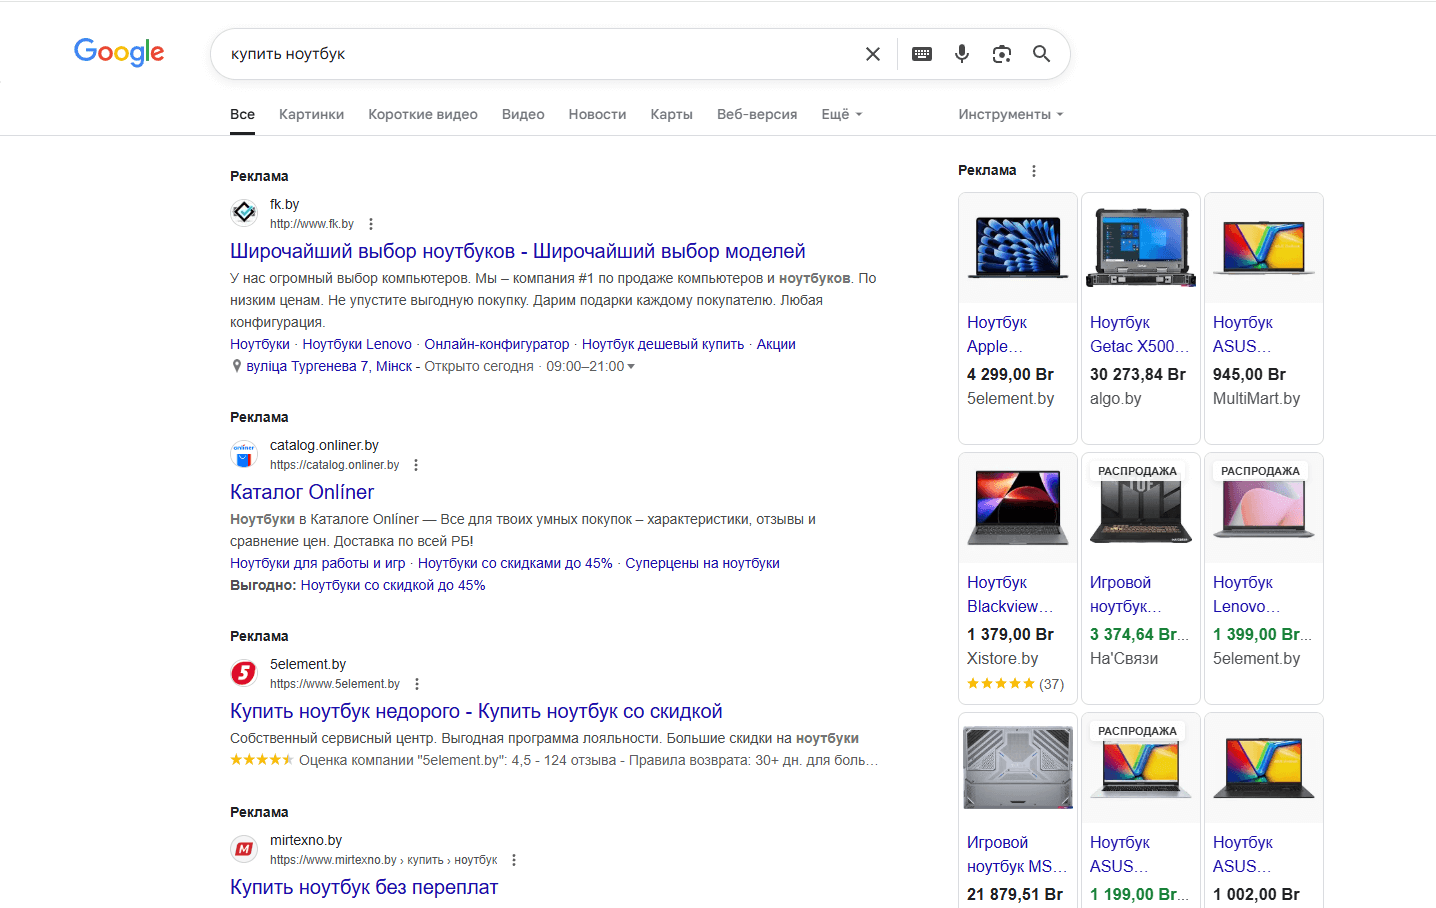This screenshot has height=908, width=1436.
Task: Open three-dot menu next to fk.by ad
Action: click(371, 224)
